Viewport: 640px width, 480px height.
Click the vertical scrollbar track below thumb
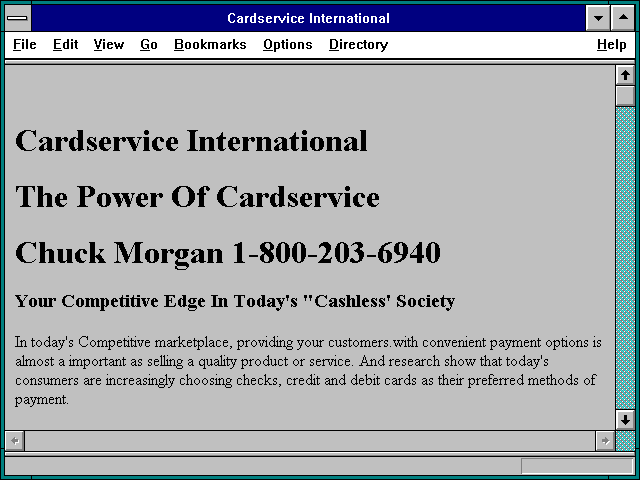625,258
